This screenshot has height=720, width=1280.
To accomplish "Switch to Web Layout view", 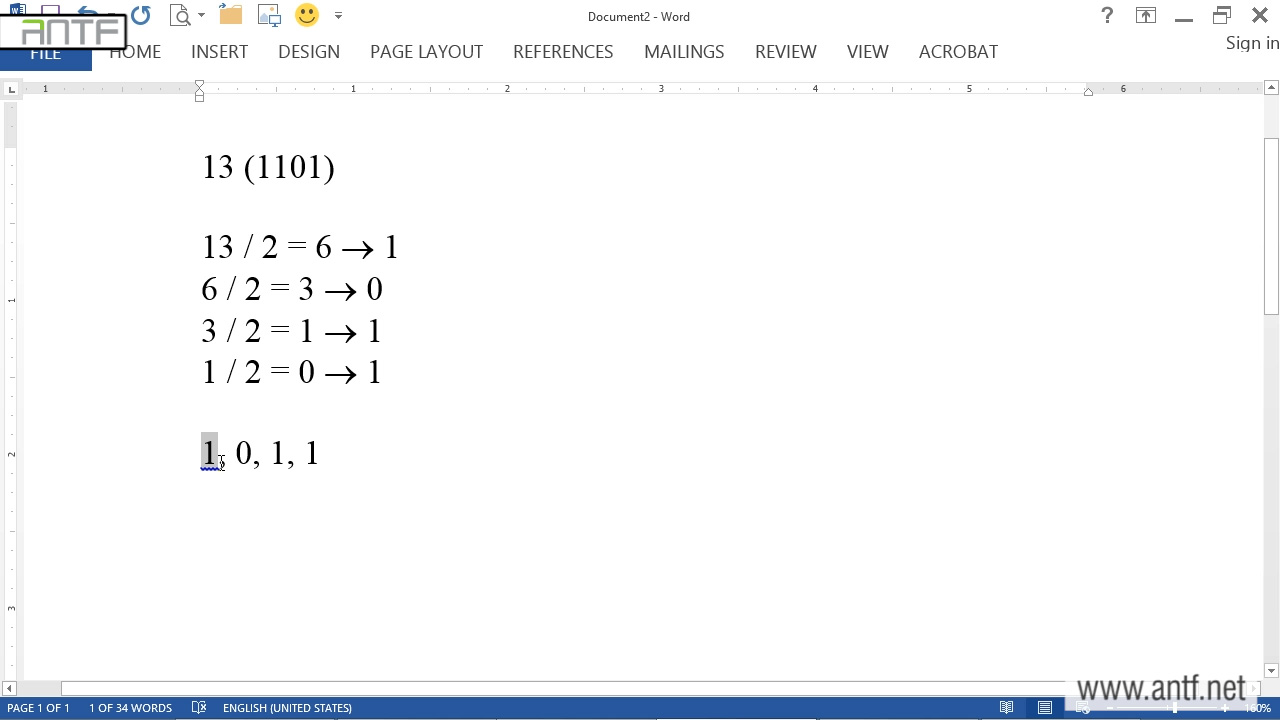I will 1083,708.
